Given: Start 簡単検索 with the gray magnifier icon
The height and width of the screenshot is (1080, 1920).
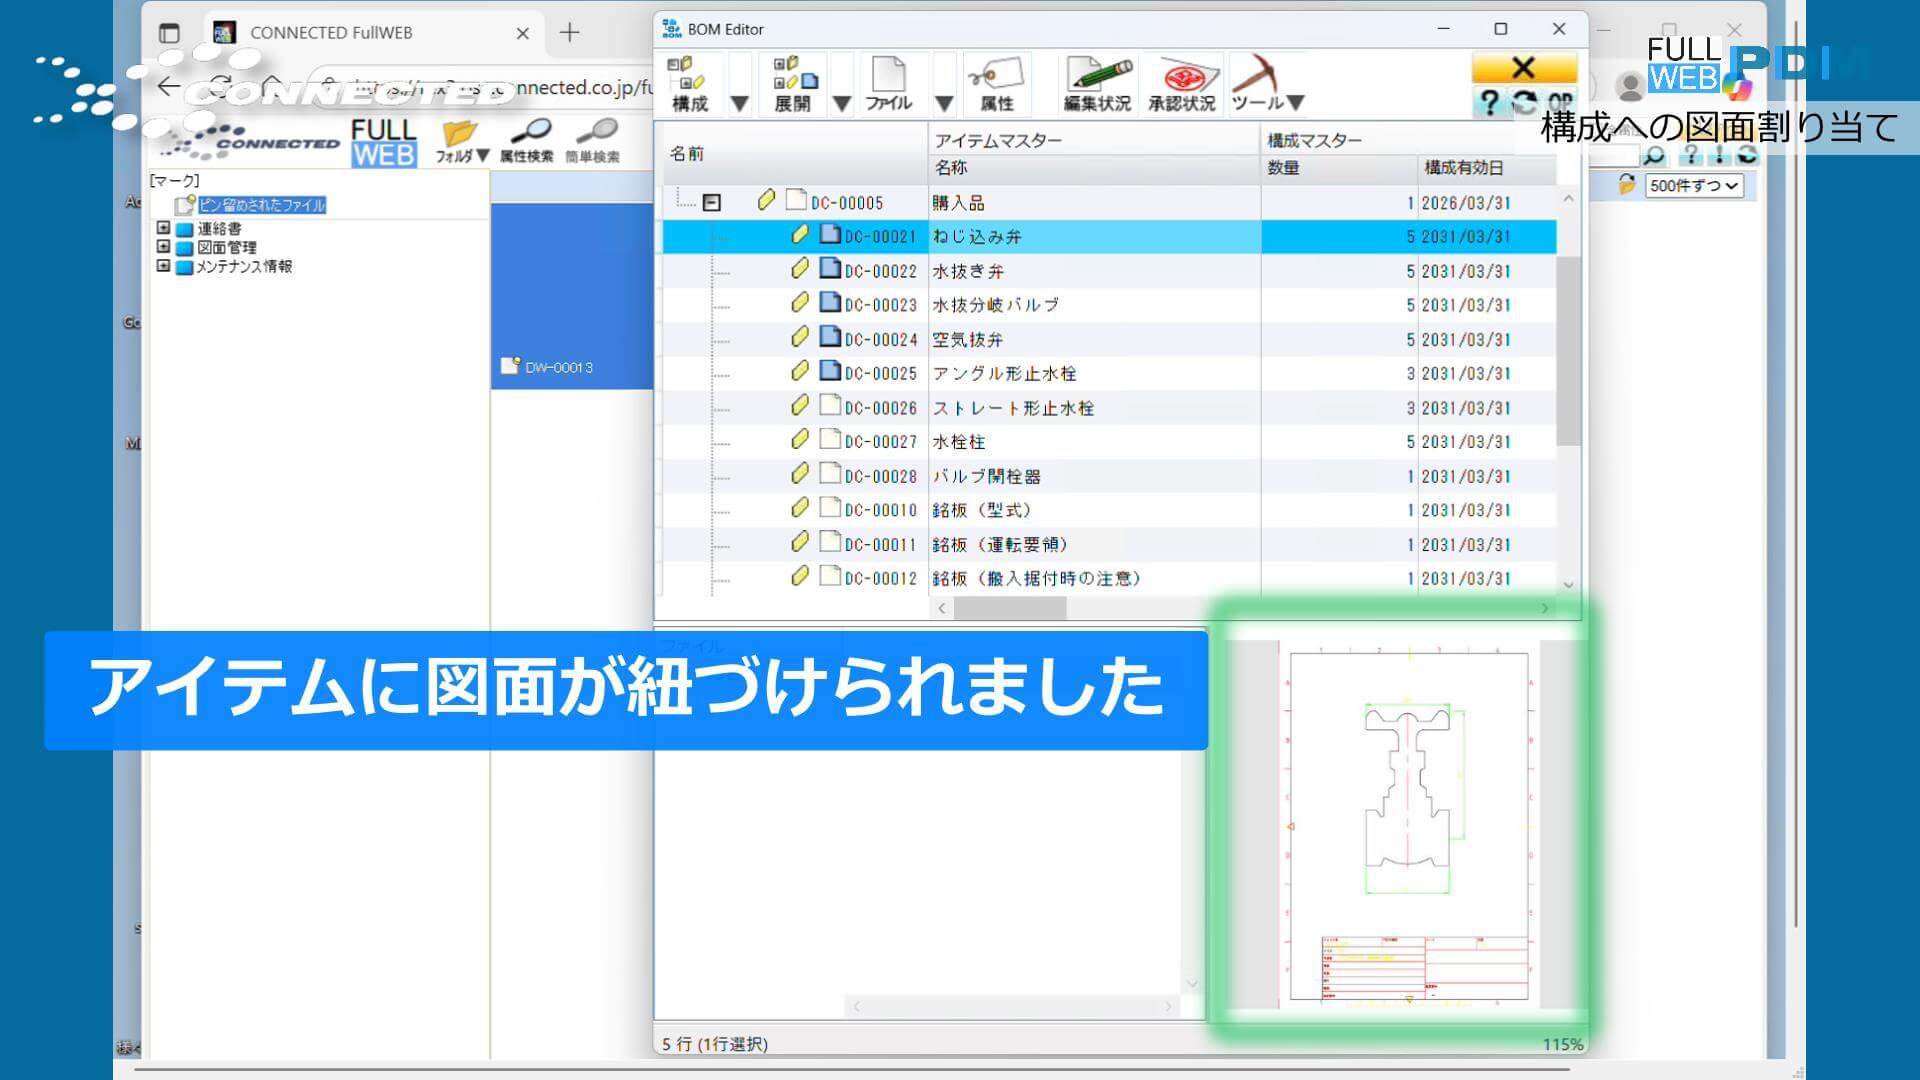Looking at the screenshot, I should pos(598,132).
